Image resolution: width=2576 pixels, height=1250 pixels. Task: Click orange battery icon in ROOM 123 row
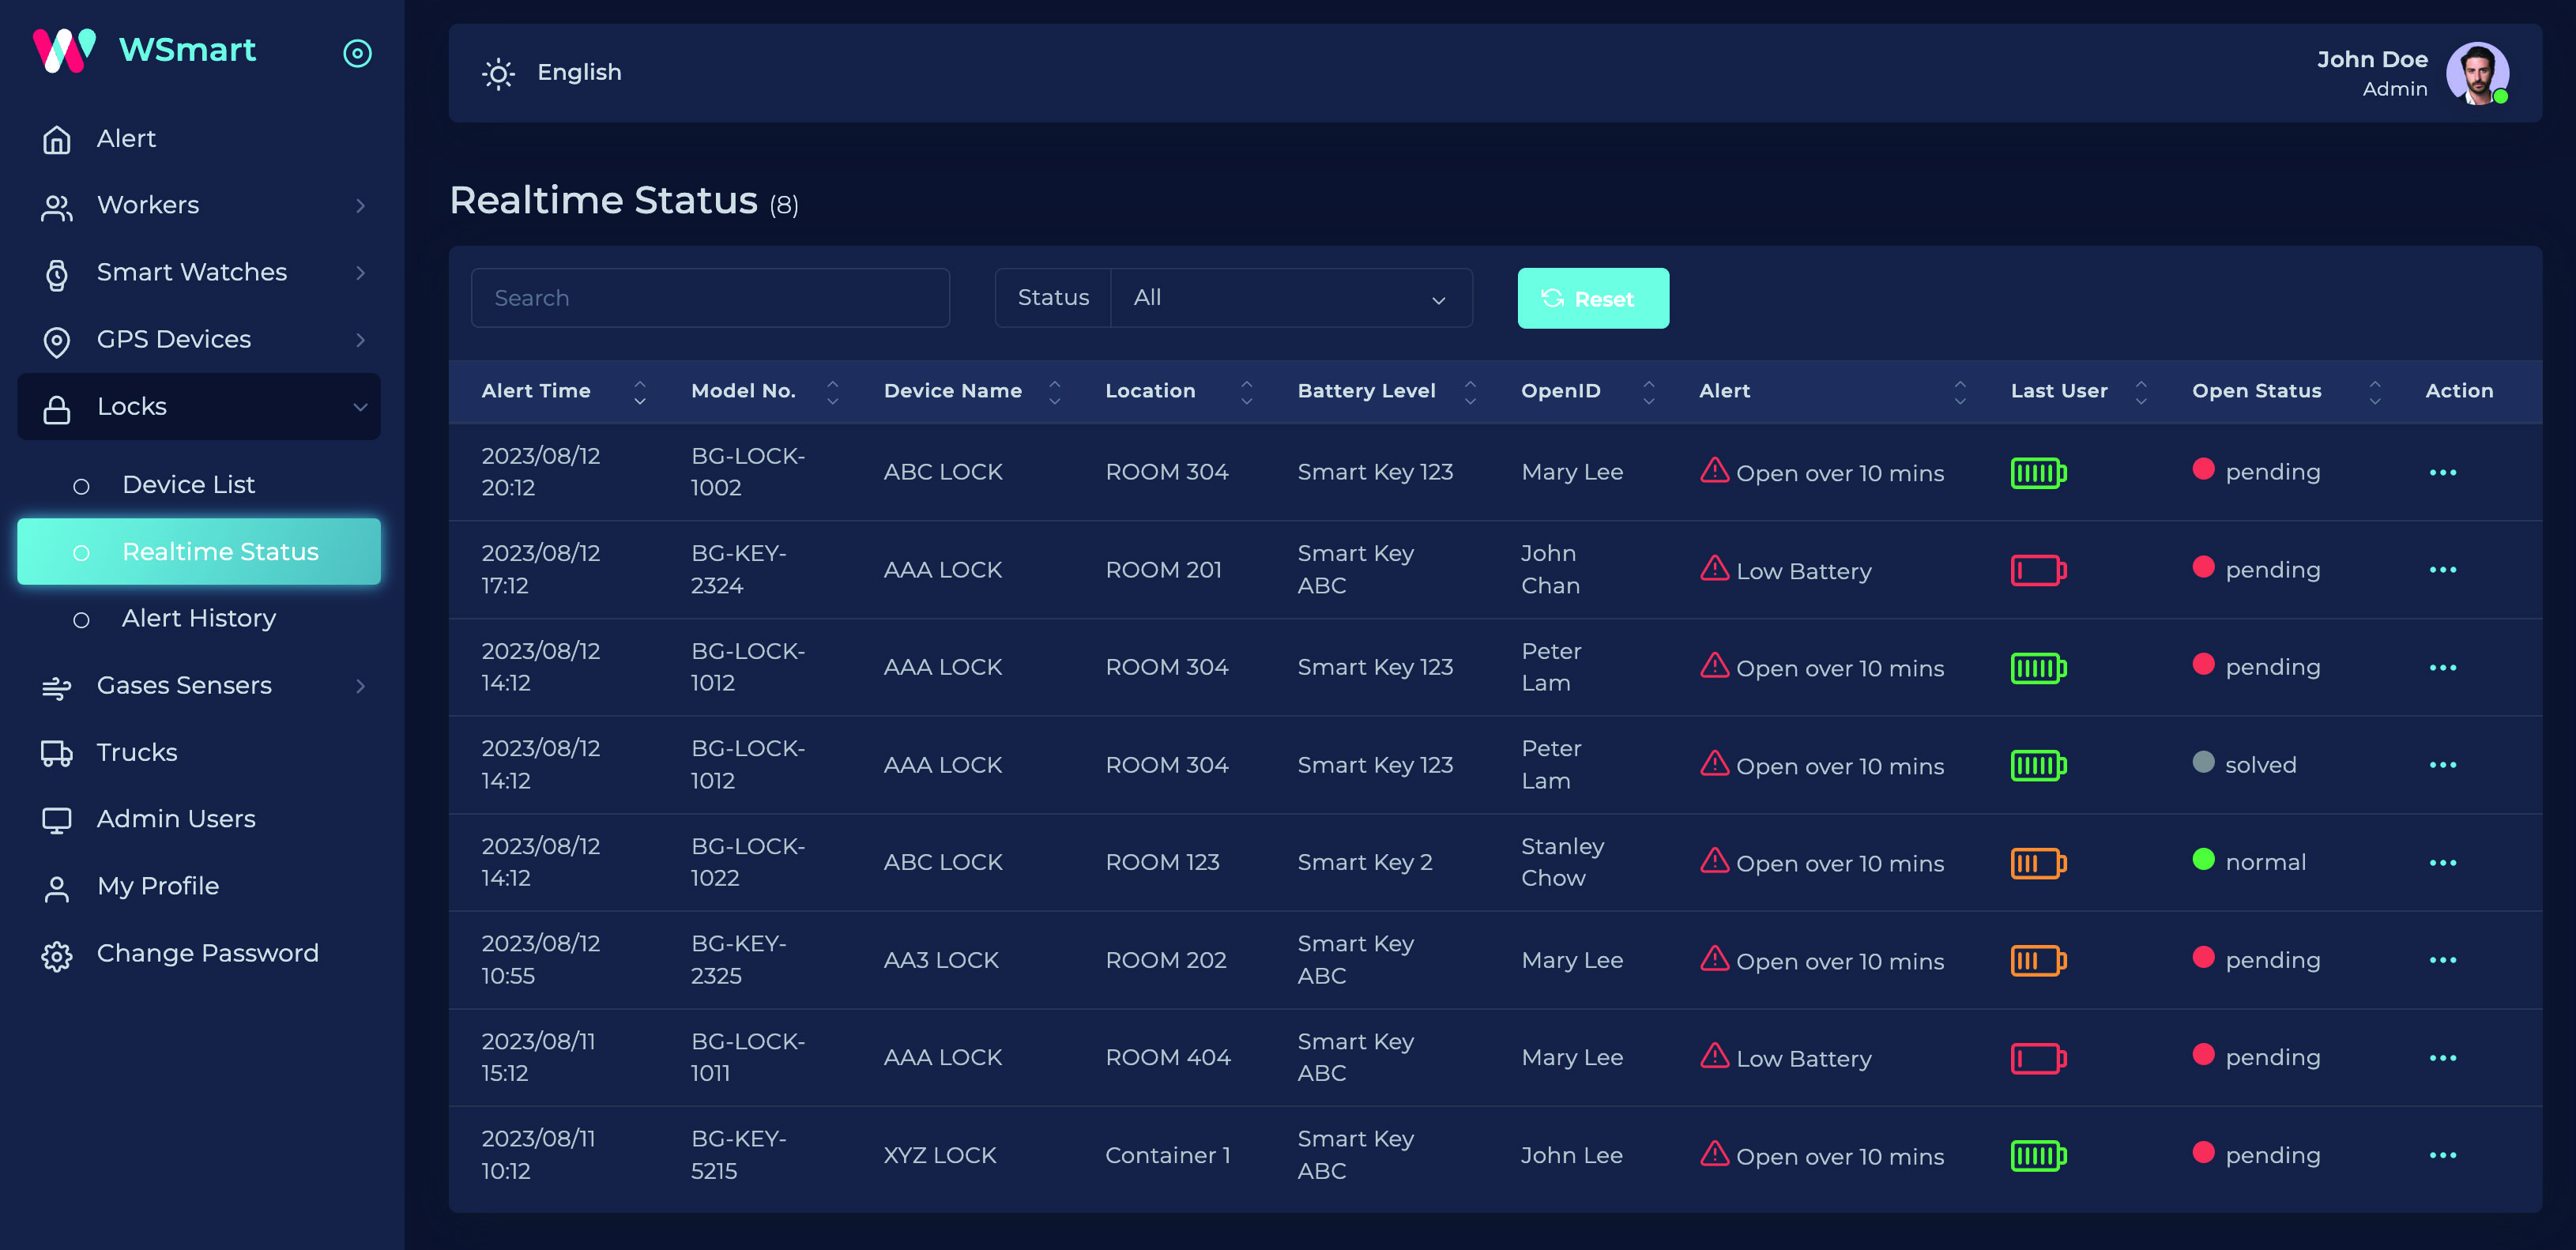2038,863
